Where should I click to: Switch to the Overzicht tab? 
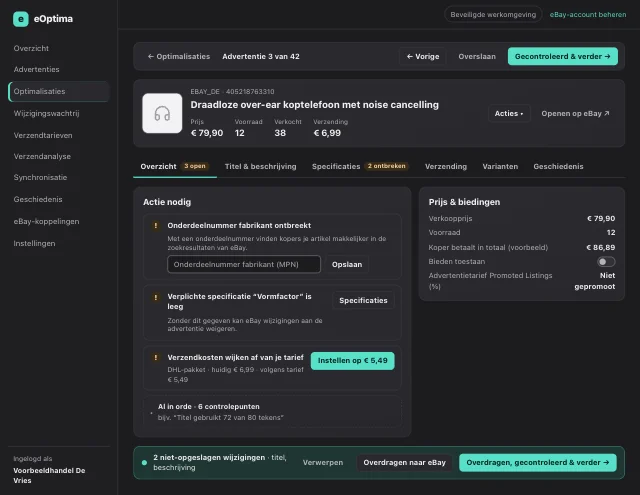point(175,166)
